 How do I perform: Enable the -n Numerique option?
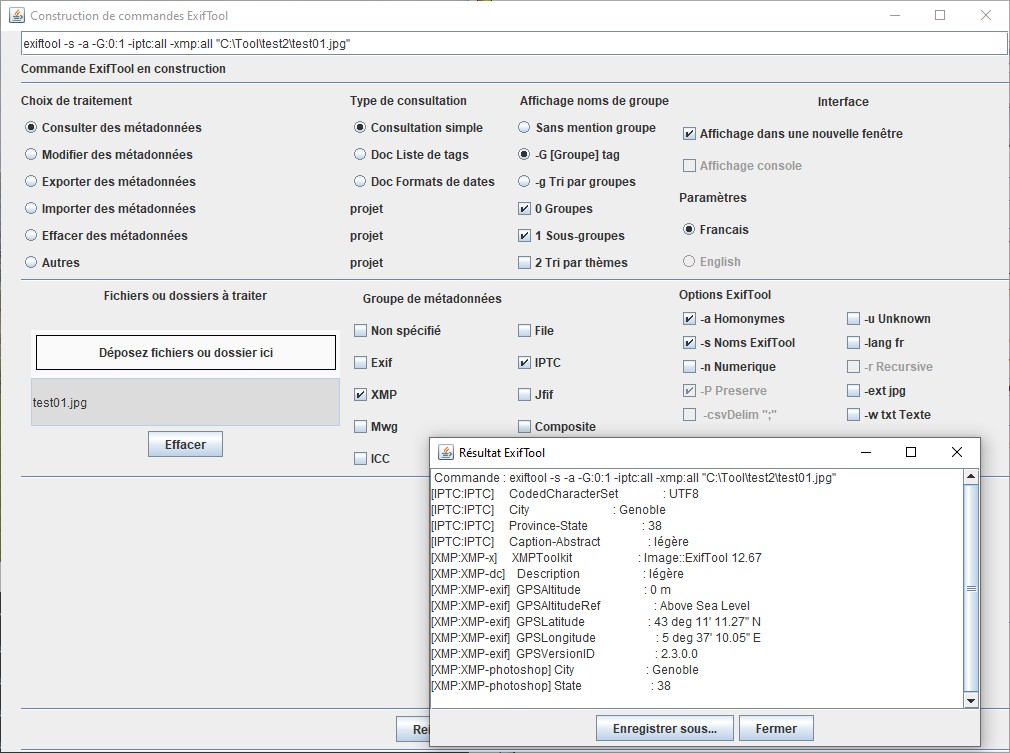click(689, 367)
